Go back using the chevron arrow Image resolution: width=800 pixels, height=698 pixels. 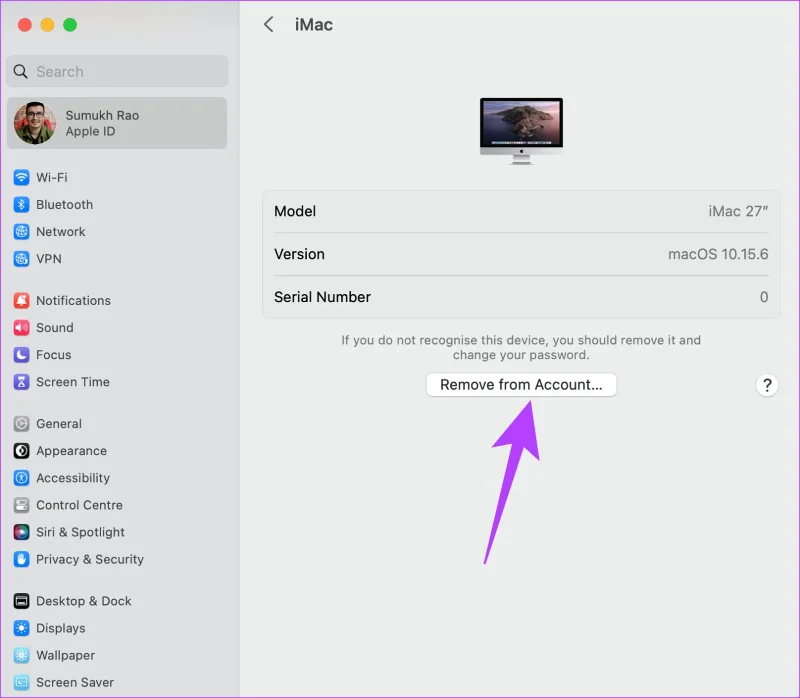point(269,24)
